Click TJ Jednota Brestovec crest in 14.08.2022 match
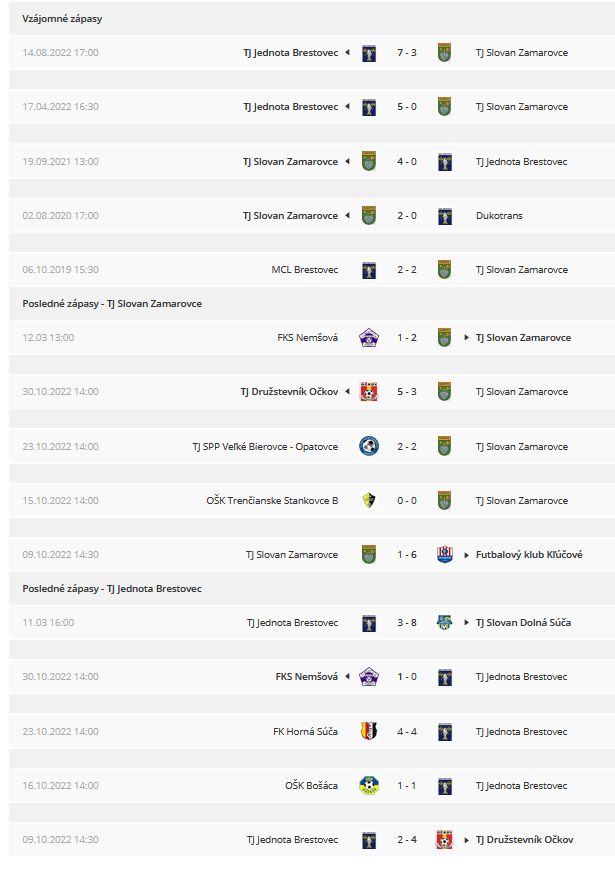The height and width of the screenshot is (875, 615). click(x=368, y=53)
